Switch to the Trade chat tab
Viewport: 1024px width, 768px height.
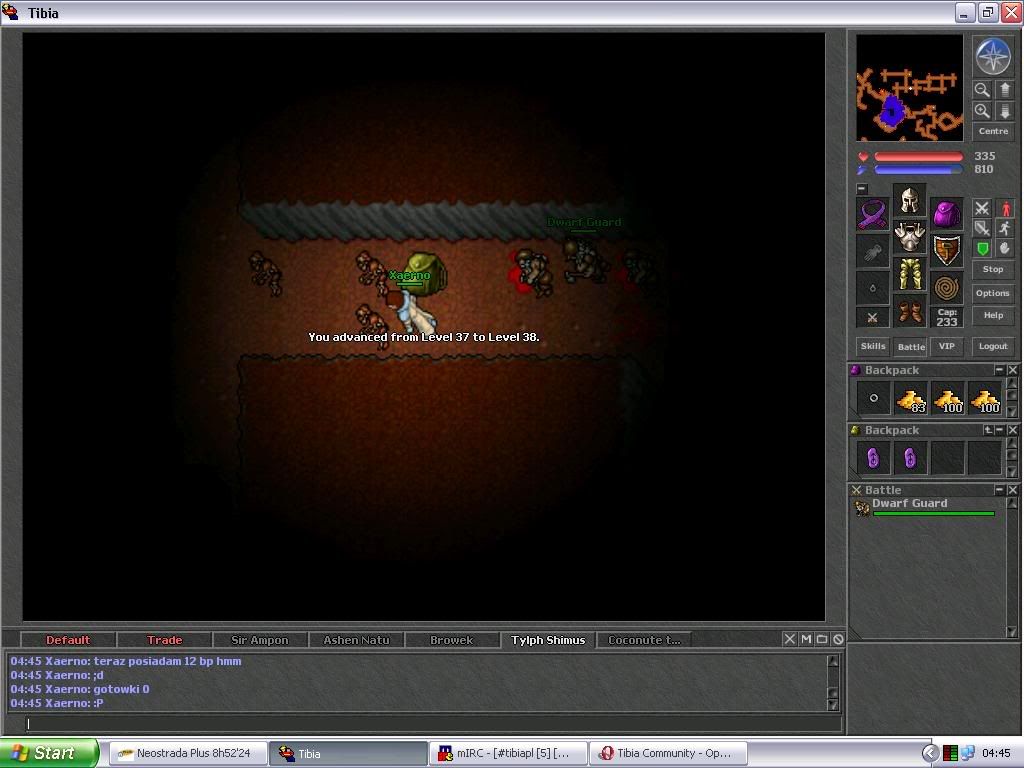[x=165, y=640]
